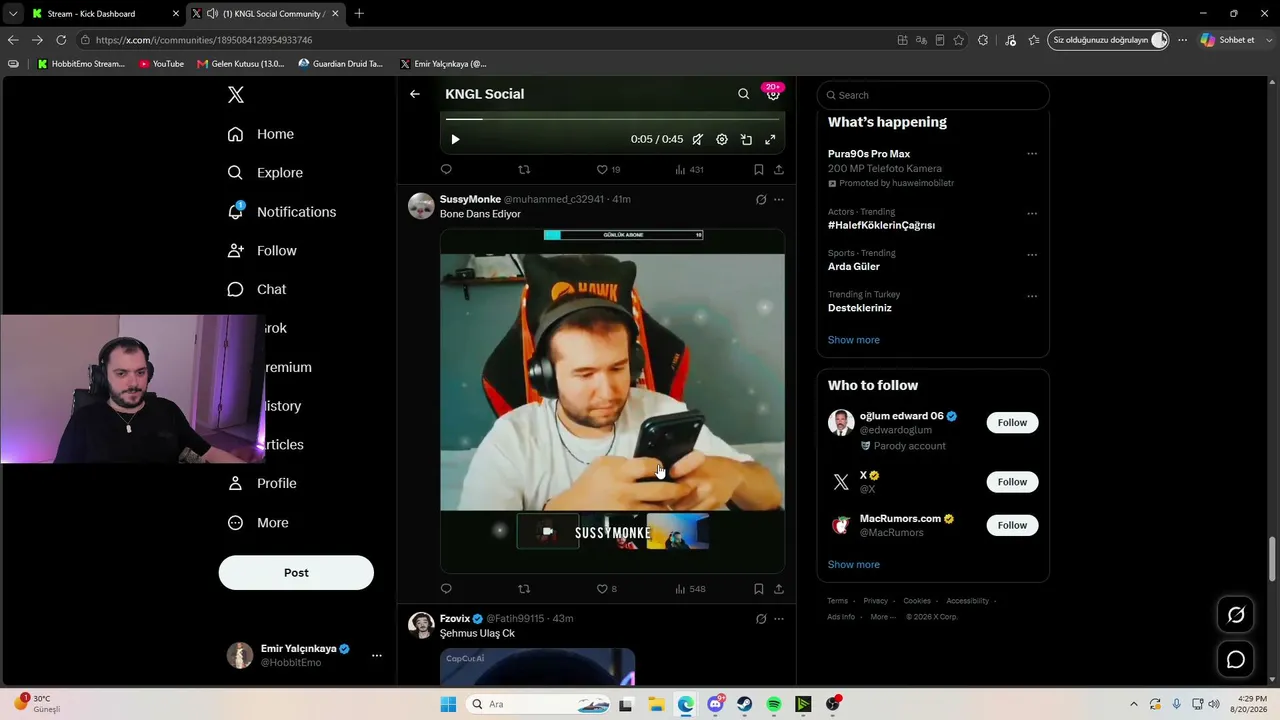The height and width of the screenshot is (720, 1280).
Task: Follow oğlum edward 06
Action: (1012, 423)
